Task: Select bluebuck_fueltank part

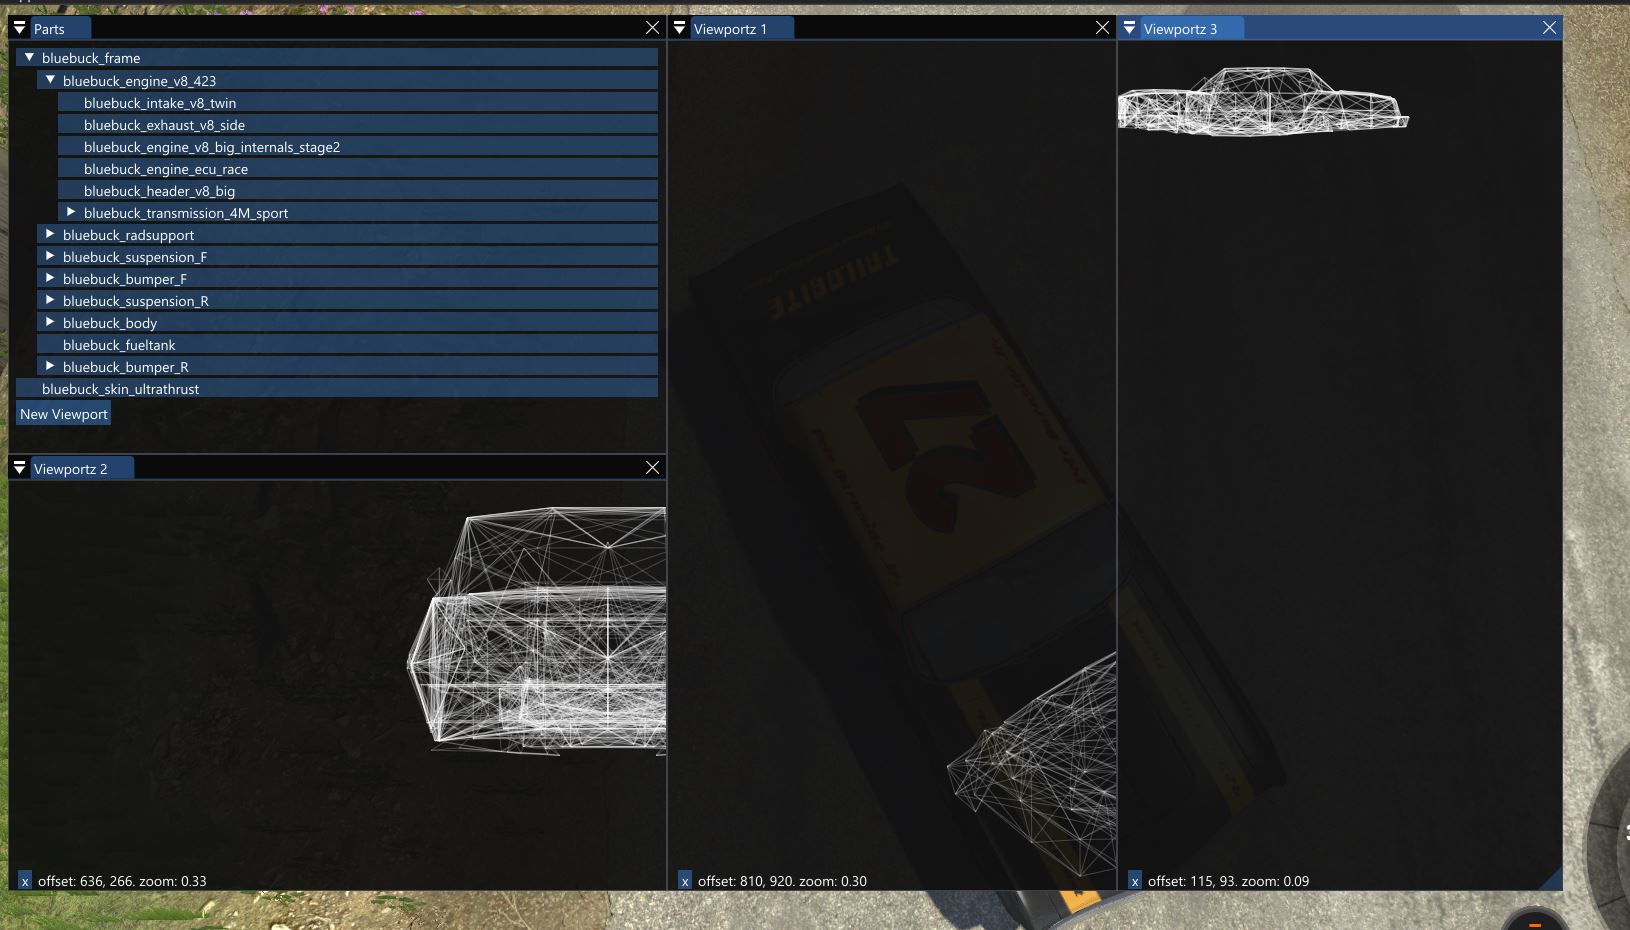Action: [347, 345]
